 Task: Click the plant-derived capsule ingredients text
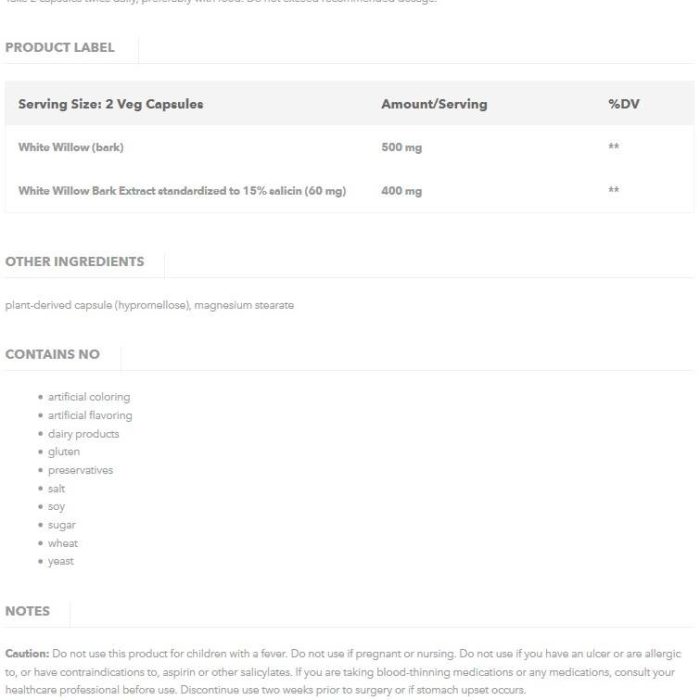[x=150, y=305]
